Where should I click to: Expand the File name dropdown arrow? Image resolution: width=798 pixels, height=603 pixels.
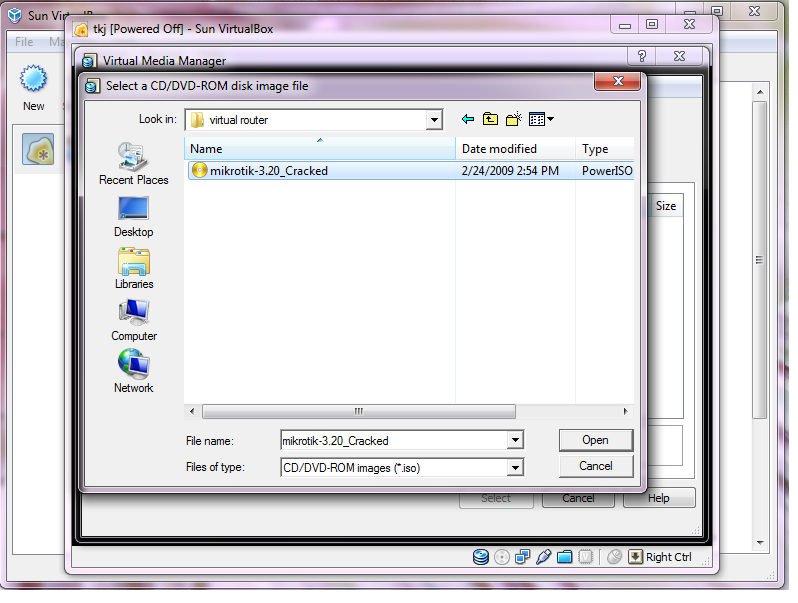click(x=515, y=440)
